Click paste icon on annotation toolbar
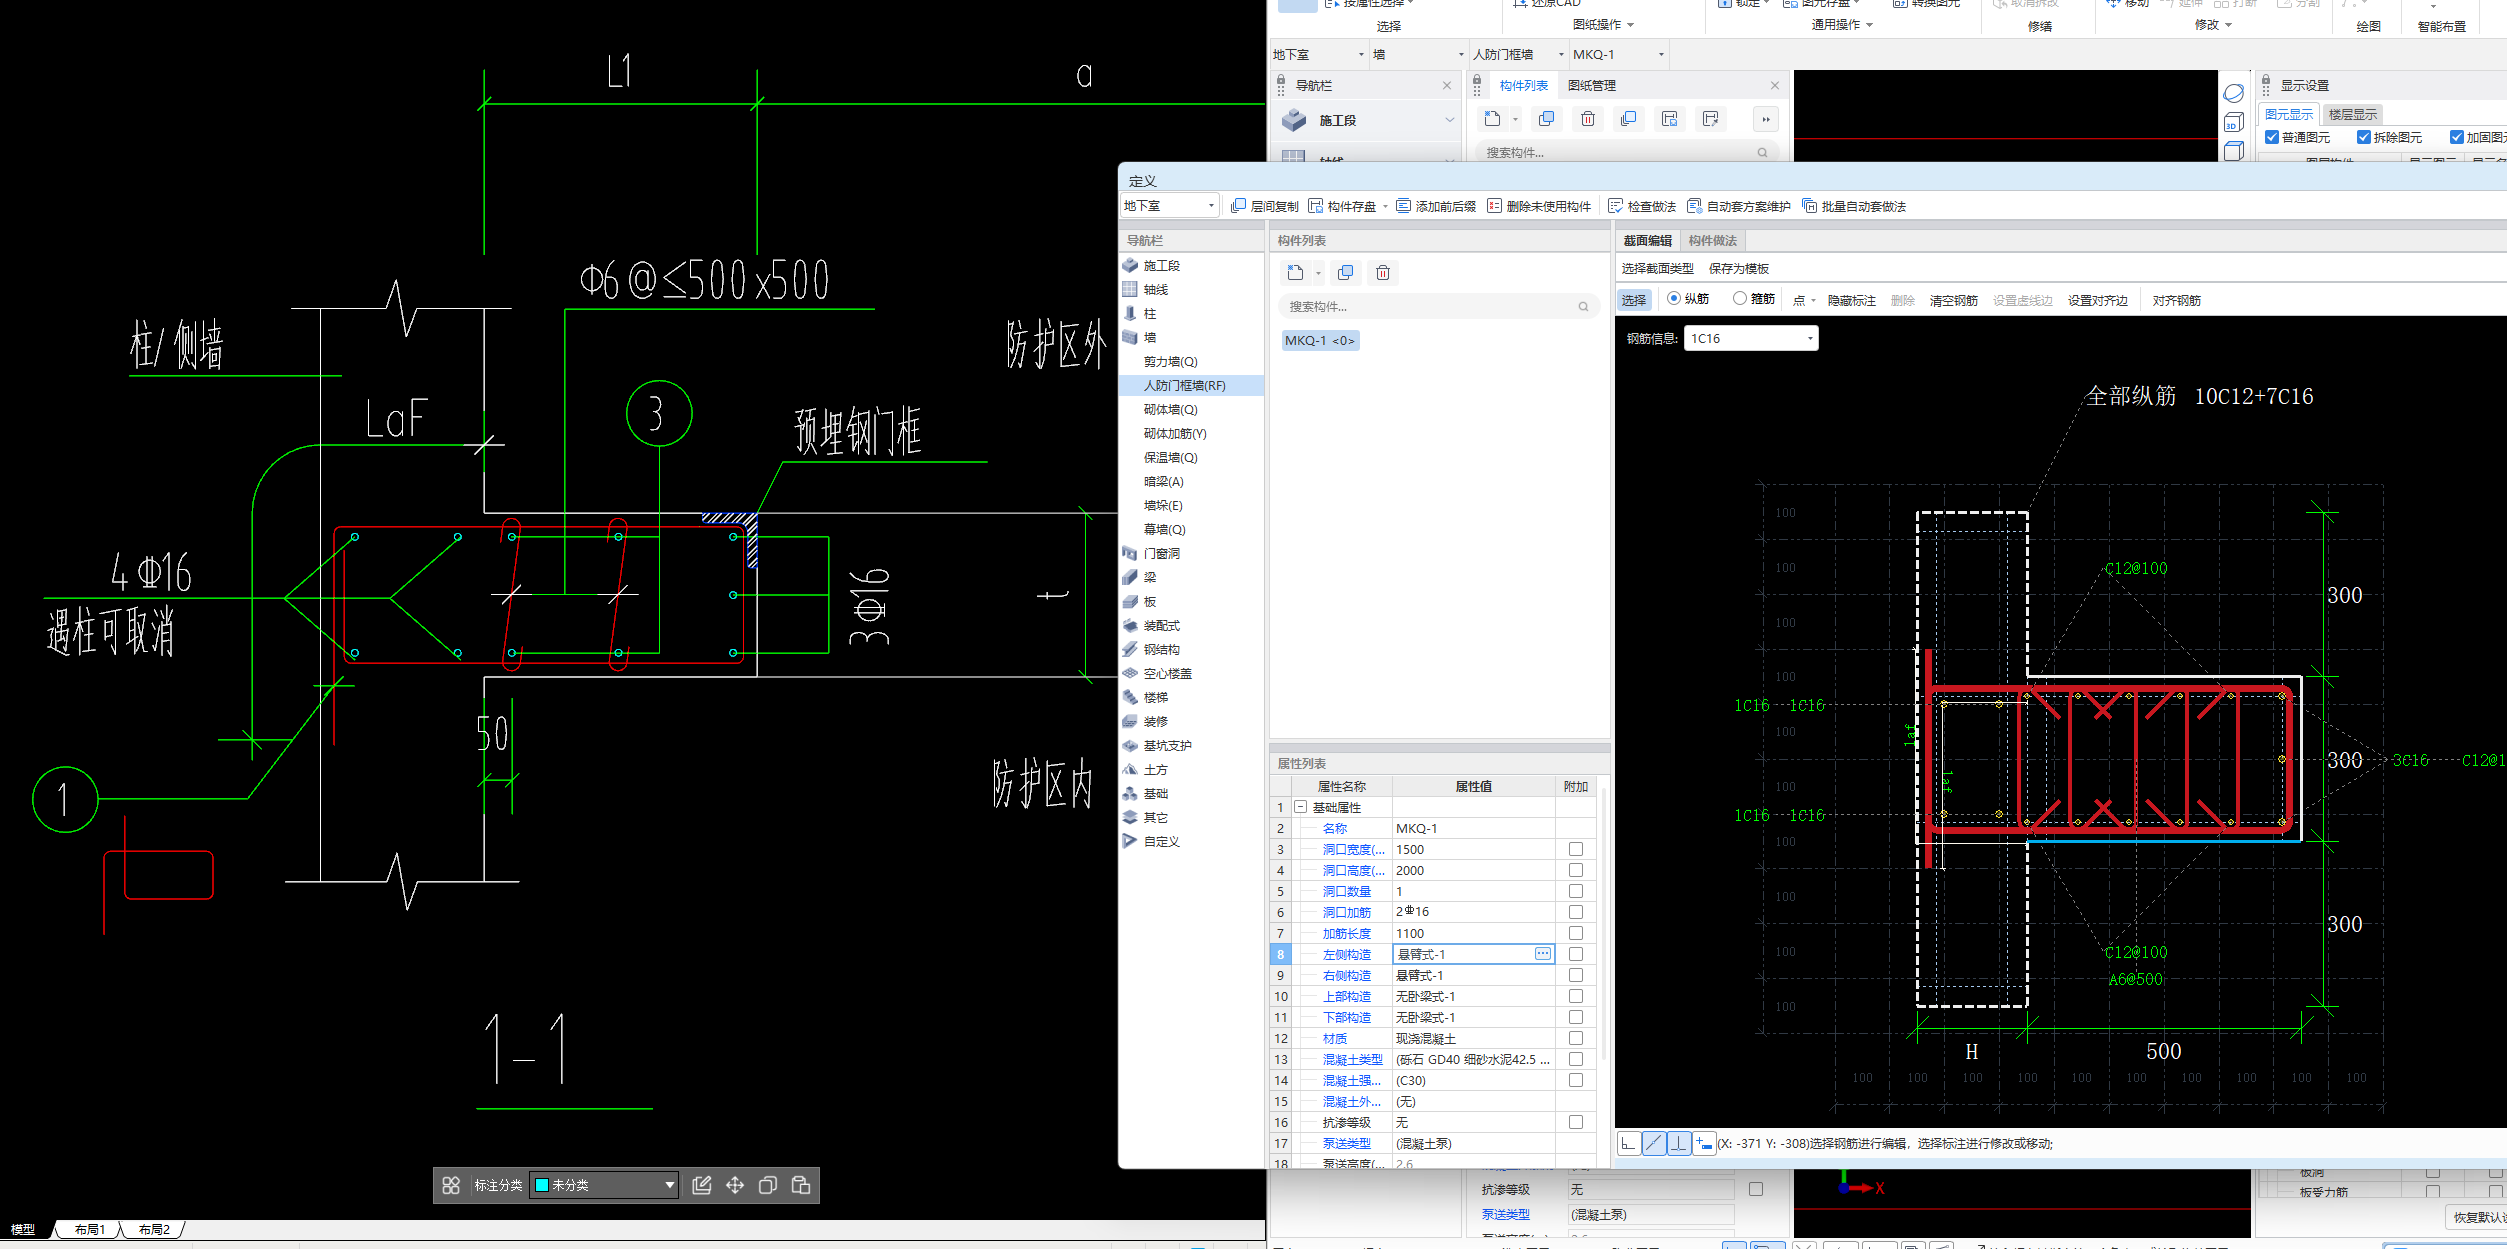2507x1249 pixels. click(x=801, y=1185)
